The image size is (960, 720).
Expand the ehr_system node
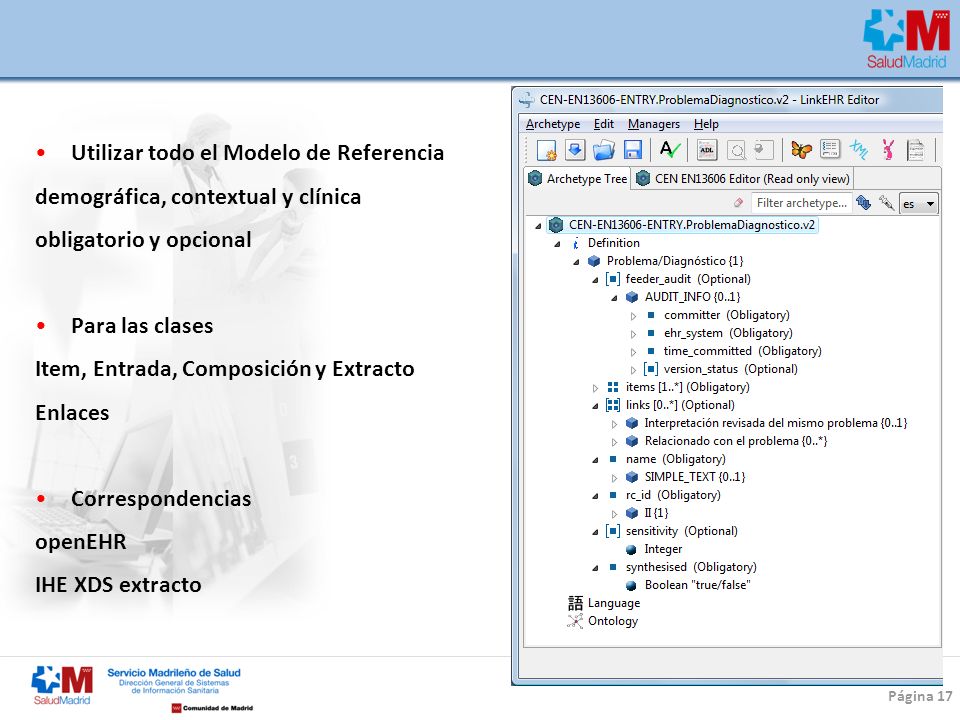(x=634, y=334)
